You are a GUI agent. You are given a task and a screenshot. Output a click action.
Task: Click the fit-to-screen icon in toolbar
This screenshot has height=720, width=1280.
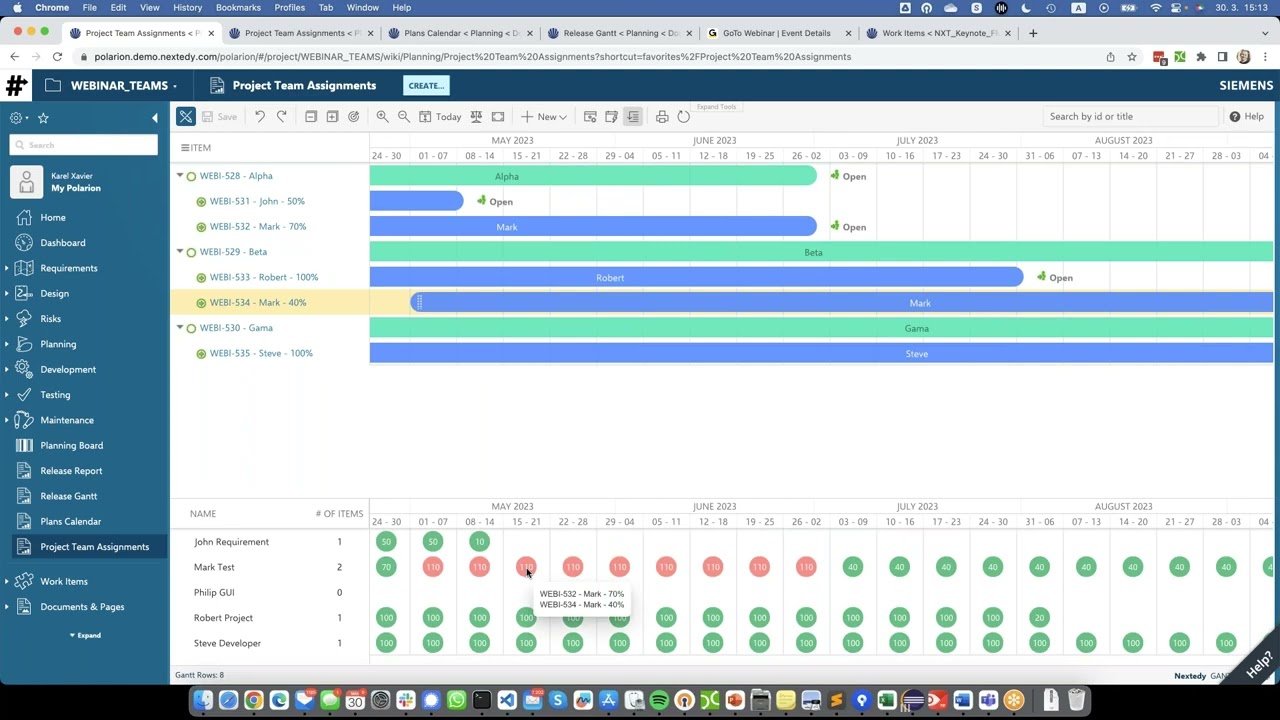pyautogui.click(x=498, y=117)
